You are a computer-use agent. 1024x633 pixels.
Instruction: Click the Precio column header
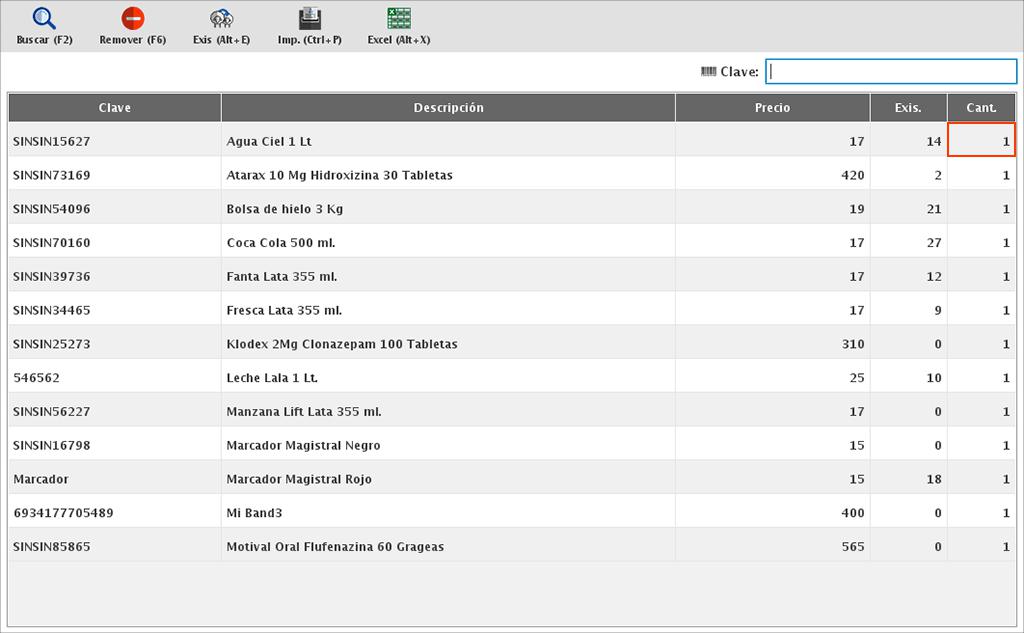point(772,108)
